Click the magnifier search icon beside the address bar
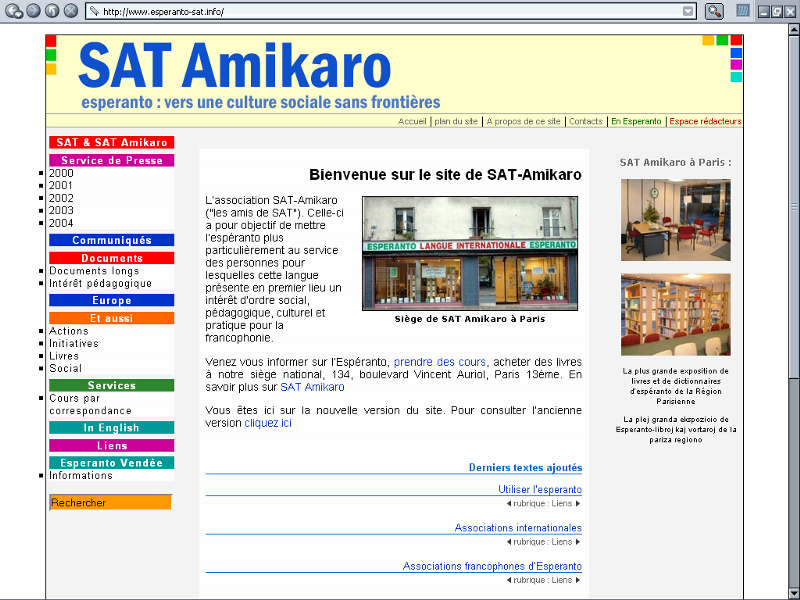The height and width of the screenshot is (600, 800). [x=714, y=11]
